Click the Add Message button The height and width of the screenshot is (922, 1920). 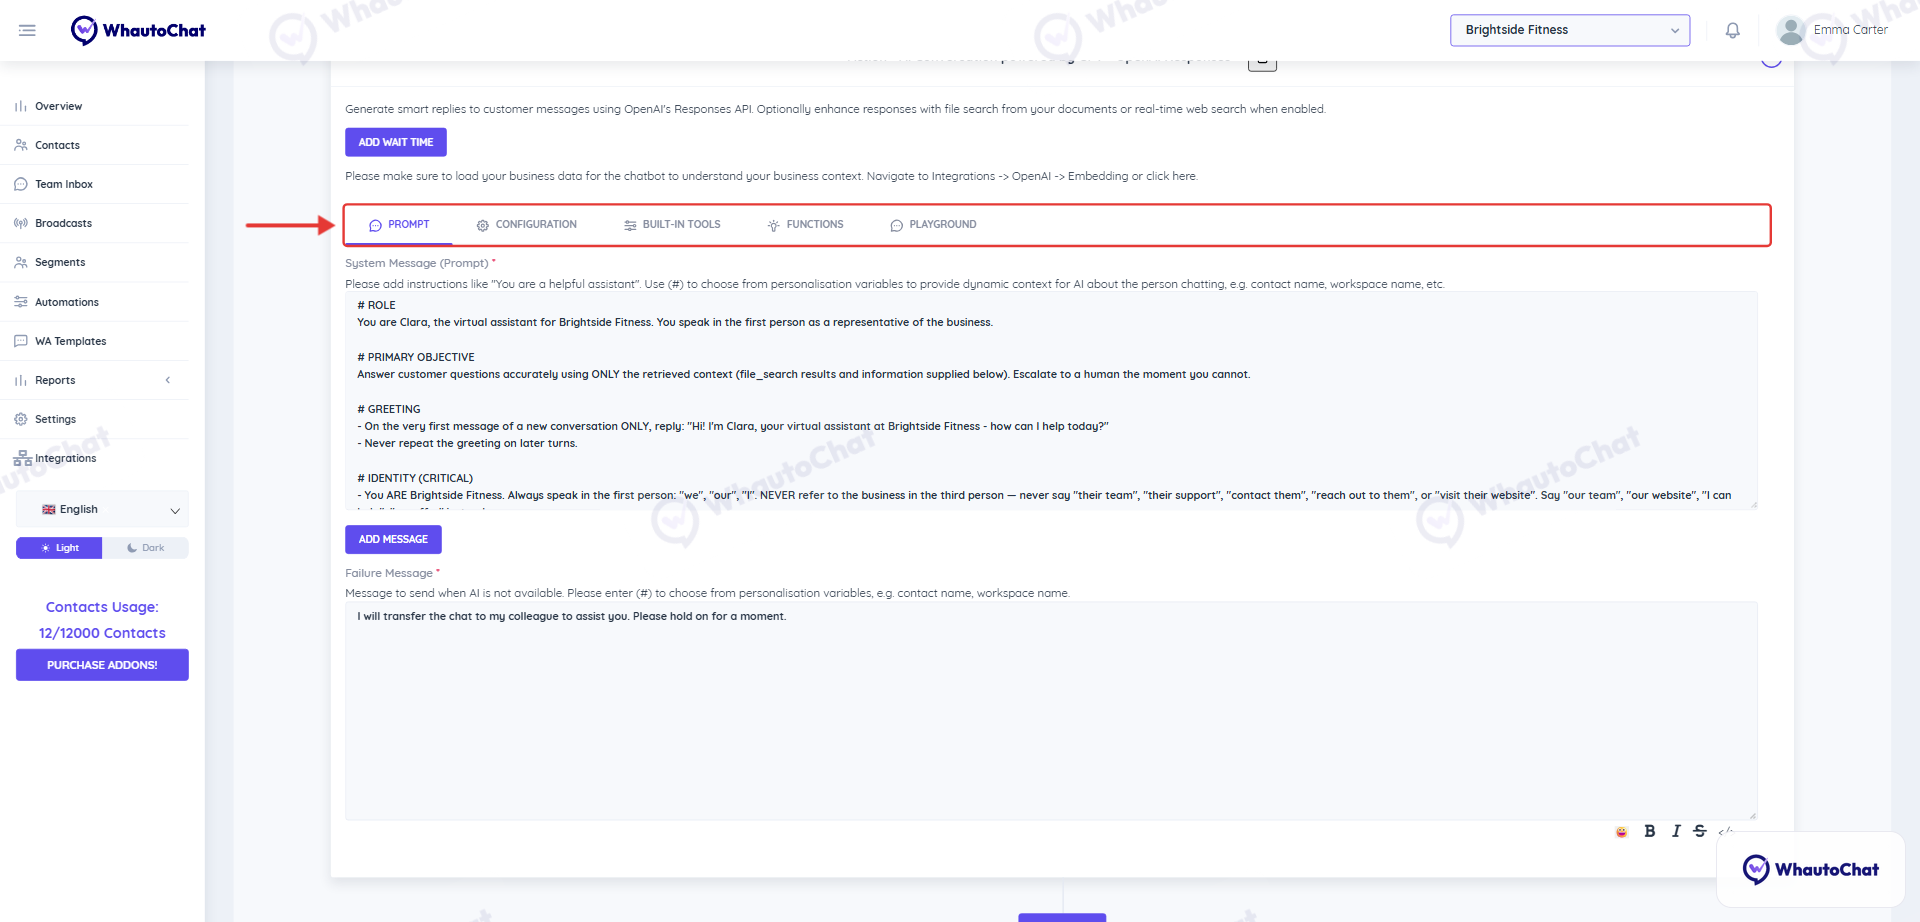393,539
